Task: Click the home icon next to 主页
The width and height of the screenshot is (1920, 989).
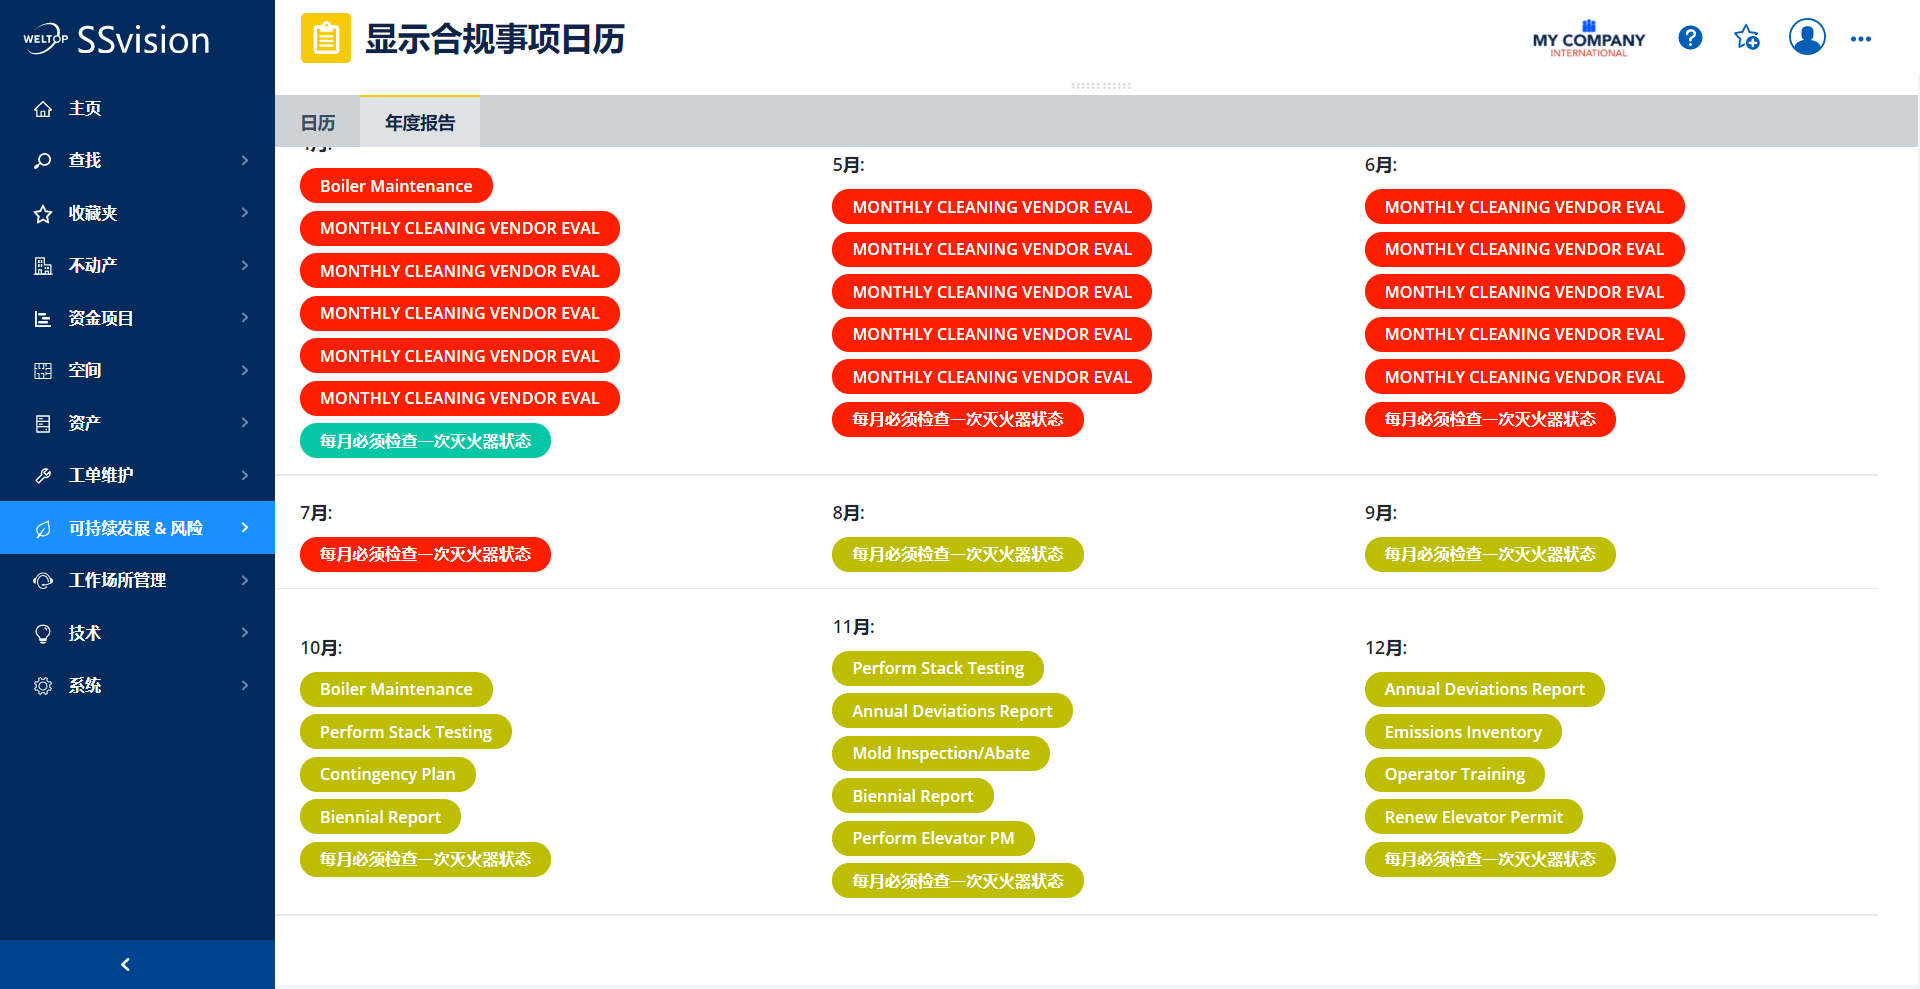Action: point(43,109)
